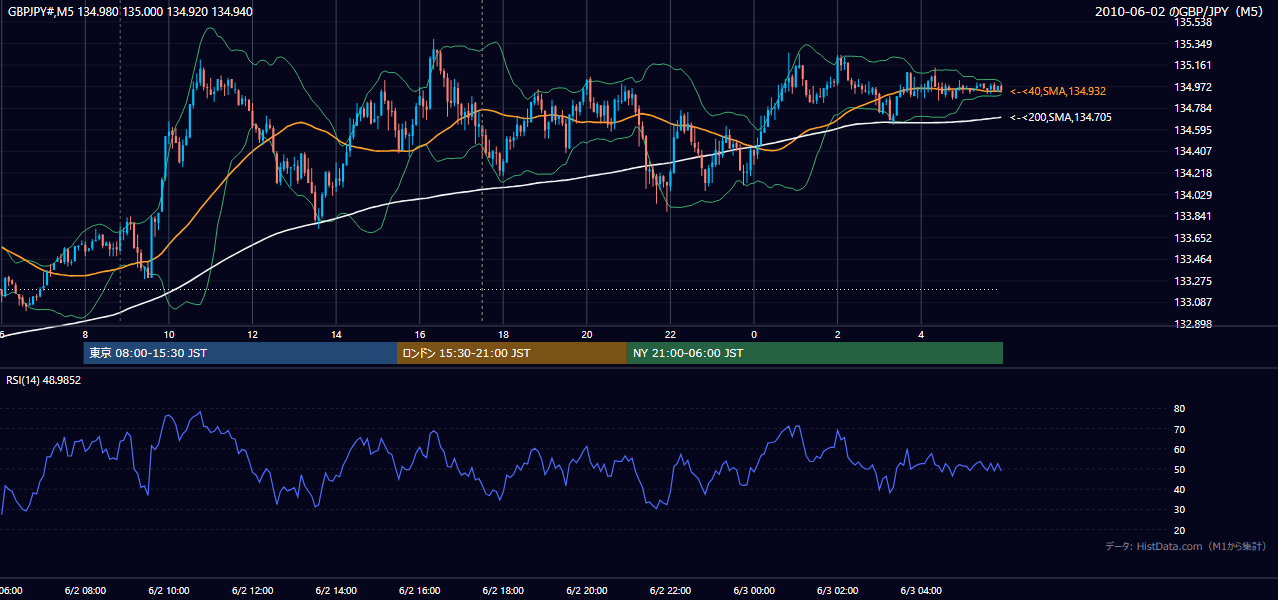1278x600 pixels.
Task: Click the bottom time label 6/2 14:00
Action: (x=337, y=591)
